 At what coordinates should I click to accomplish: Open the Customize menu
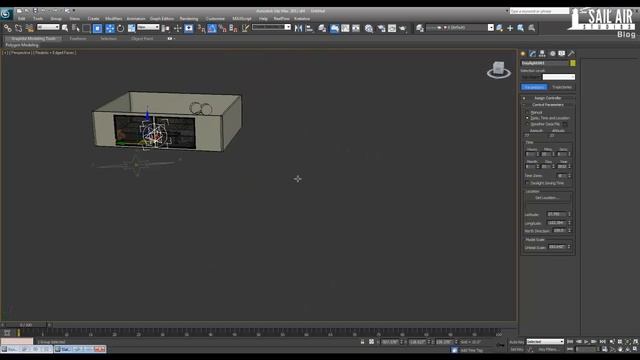[215, 19]
